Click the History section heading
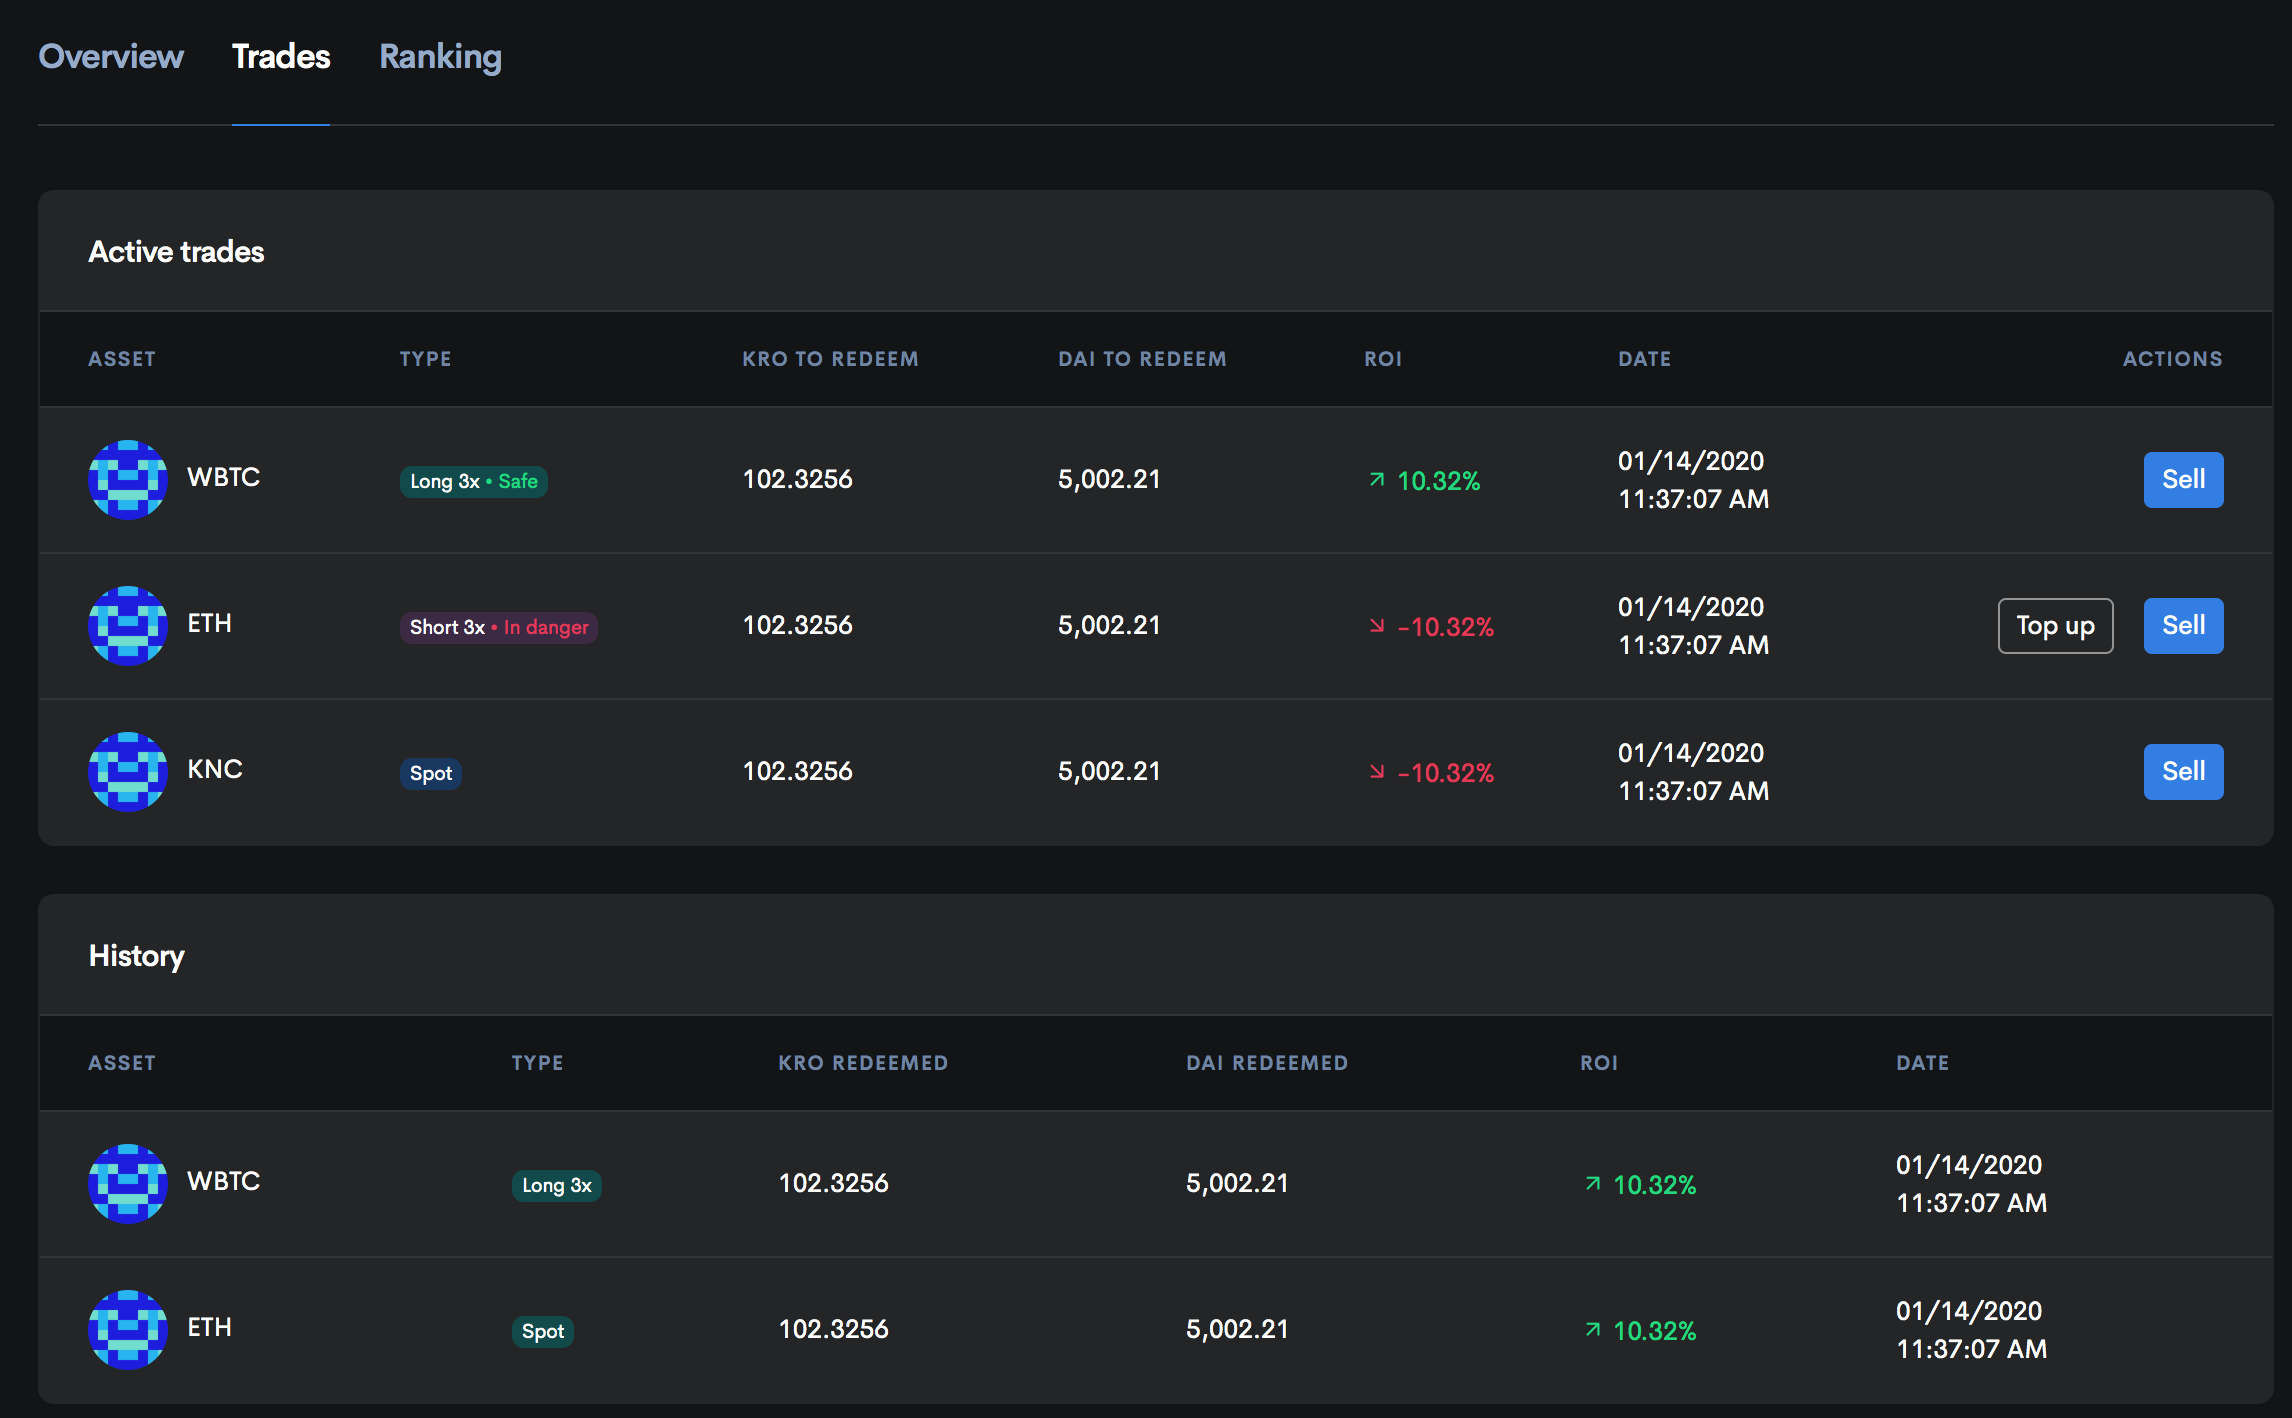The image size is (2292, 1418). click(137, 956)
